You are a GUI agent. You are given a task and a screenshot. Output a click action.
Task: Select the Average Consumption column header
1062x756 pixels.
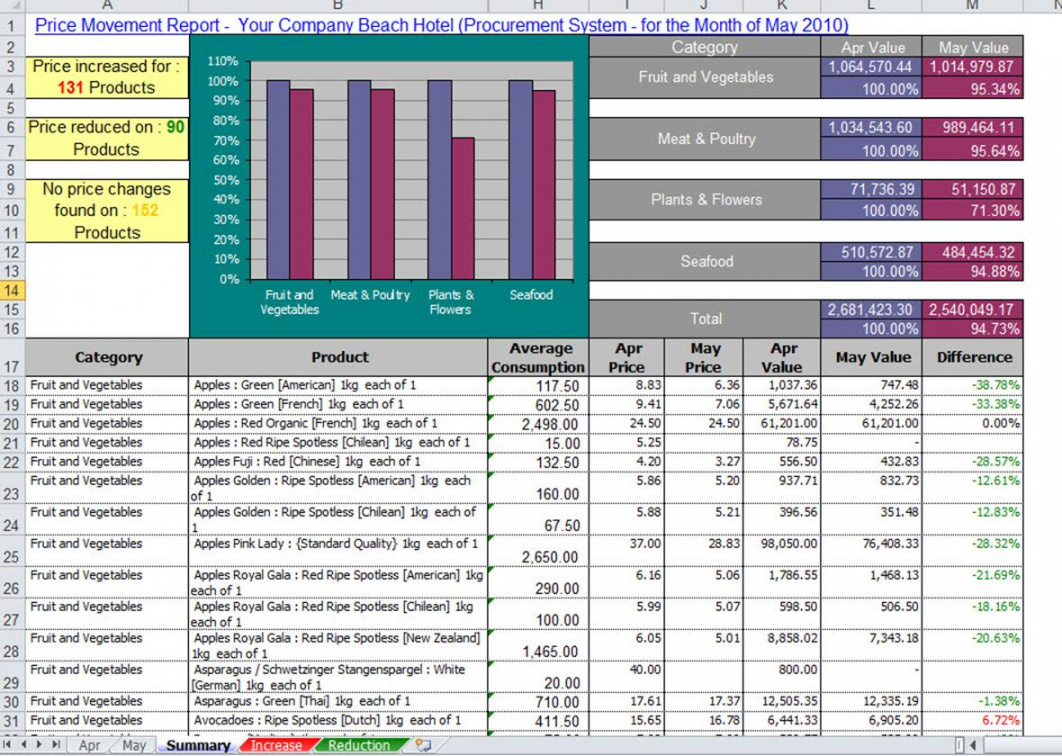click(540, 357)
